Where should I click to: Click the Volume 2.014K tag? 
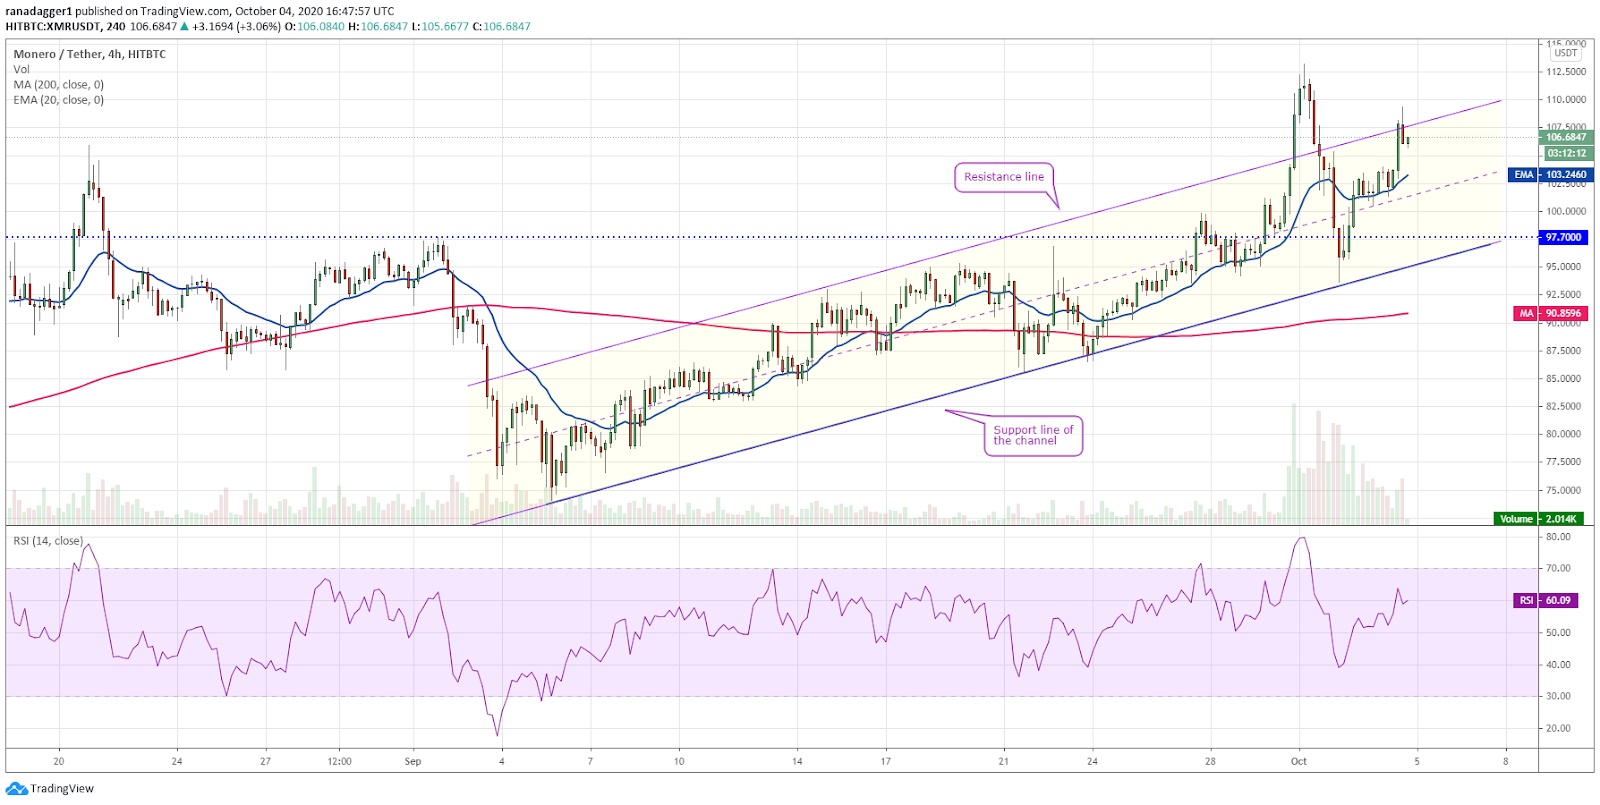[x=1539, y=519]
